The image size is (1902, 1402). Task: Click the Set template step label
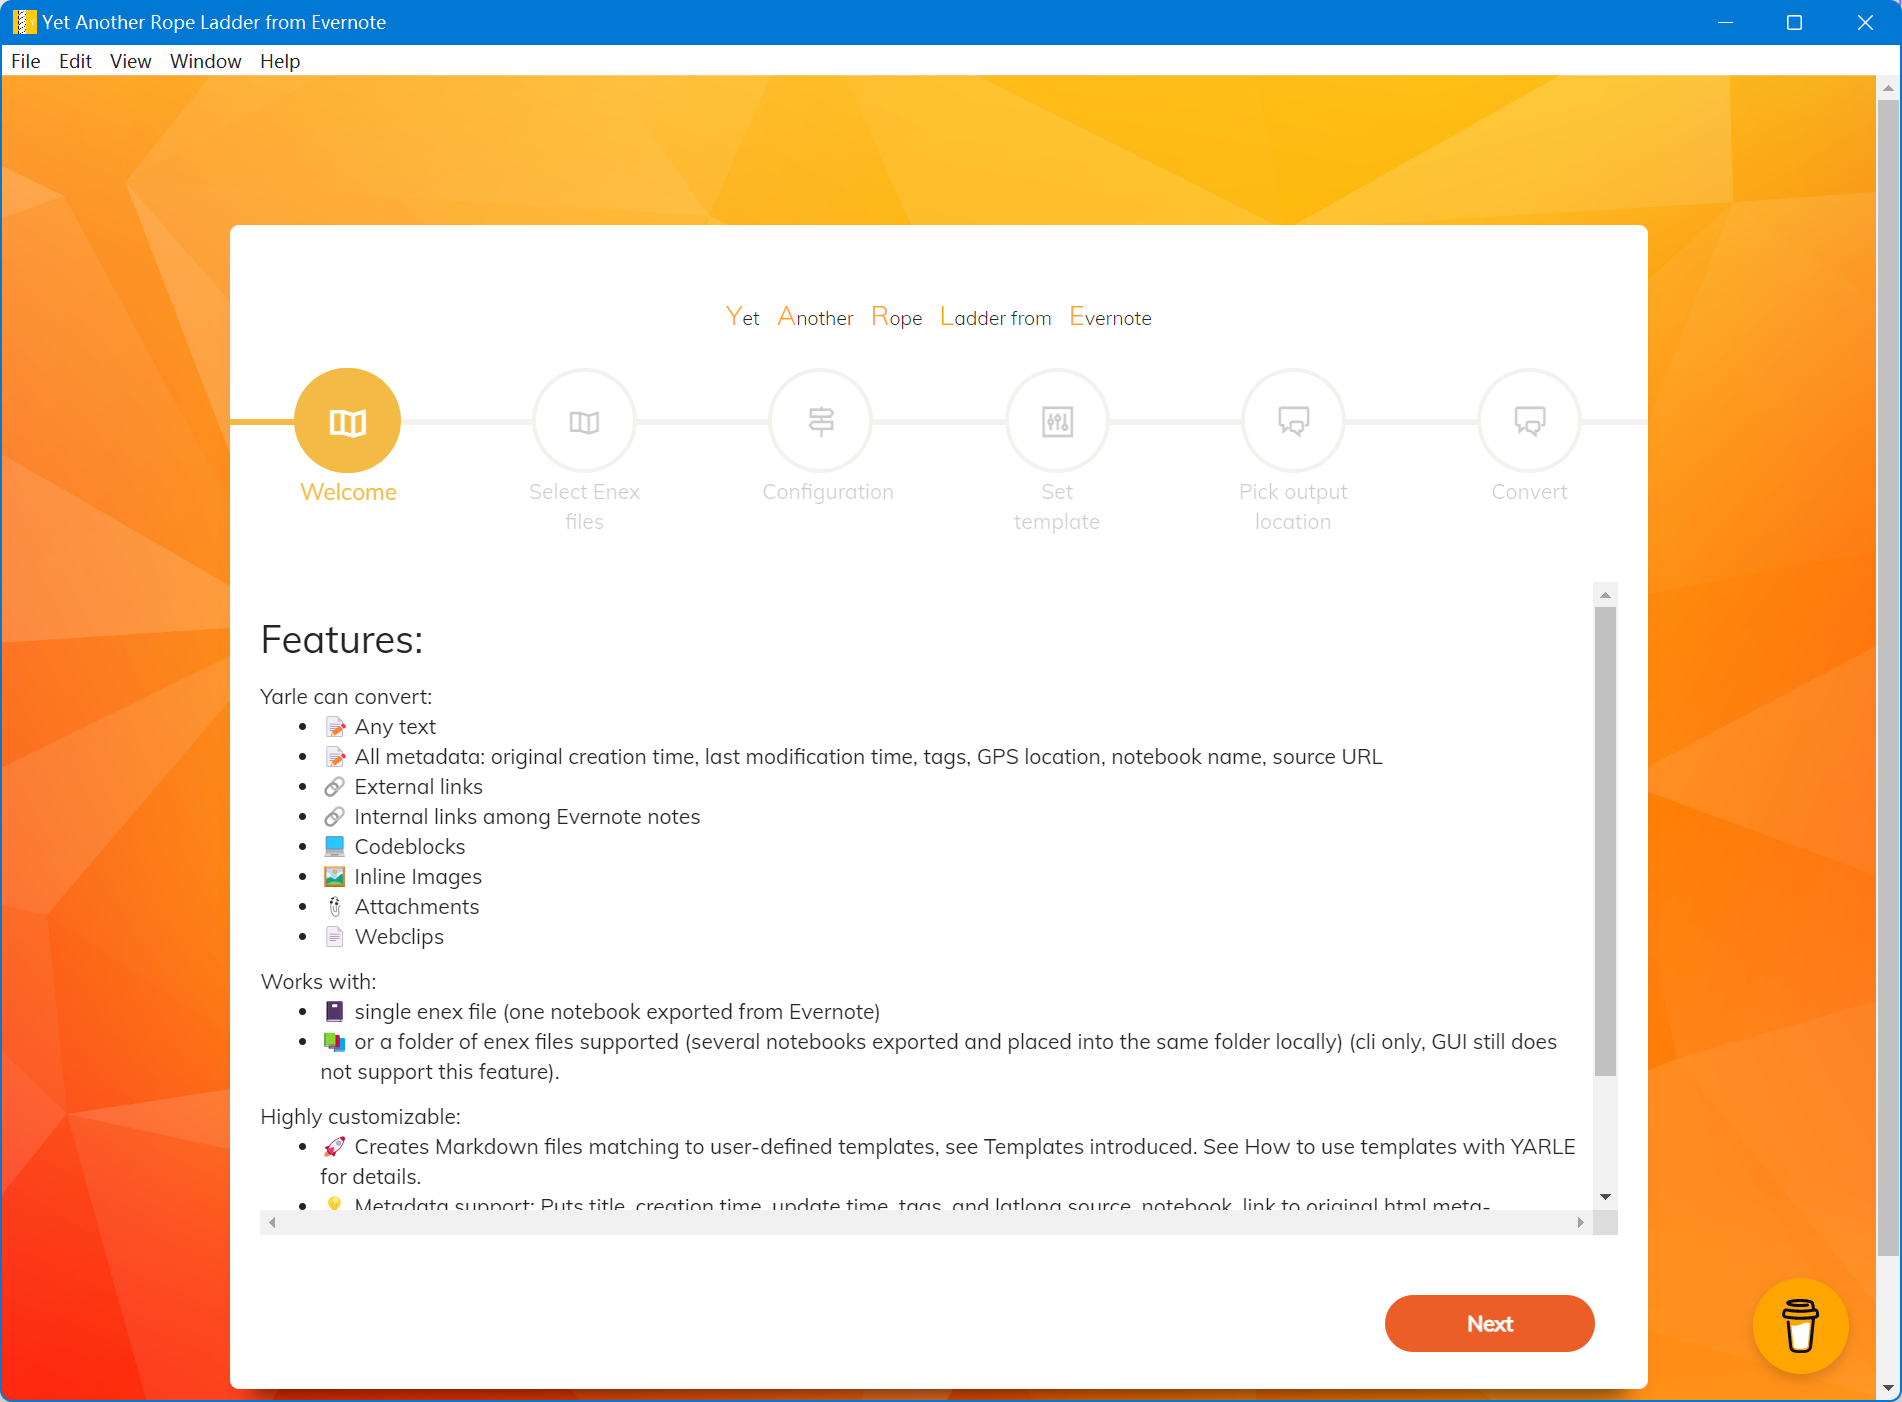click(x=1057, y=507)
